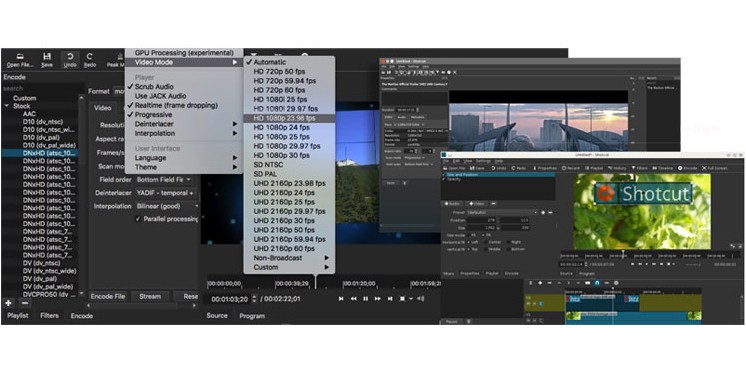Viewport: 746px width, 373px height.
Task: Skip to end with player control
Action: [x=390, y=299]
